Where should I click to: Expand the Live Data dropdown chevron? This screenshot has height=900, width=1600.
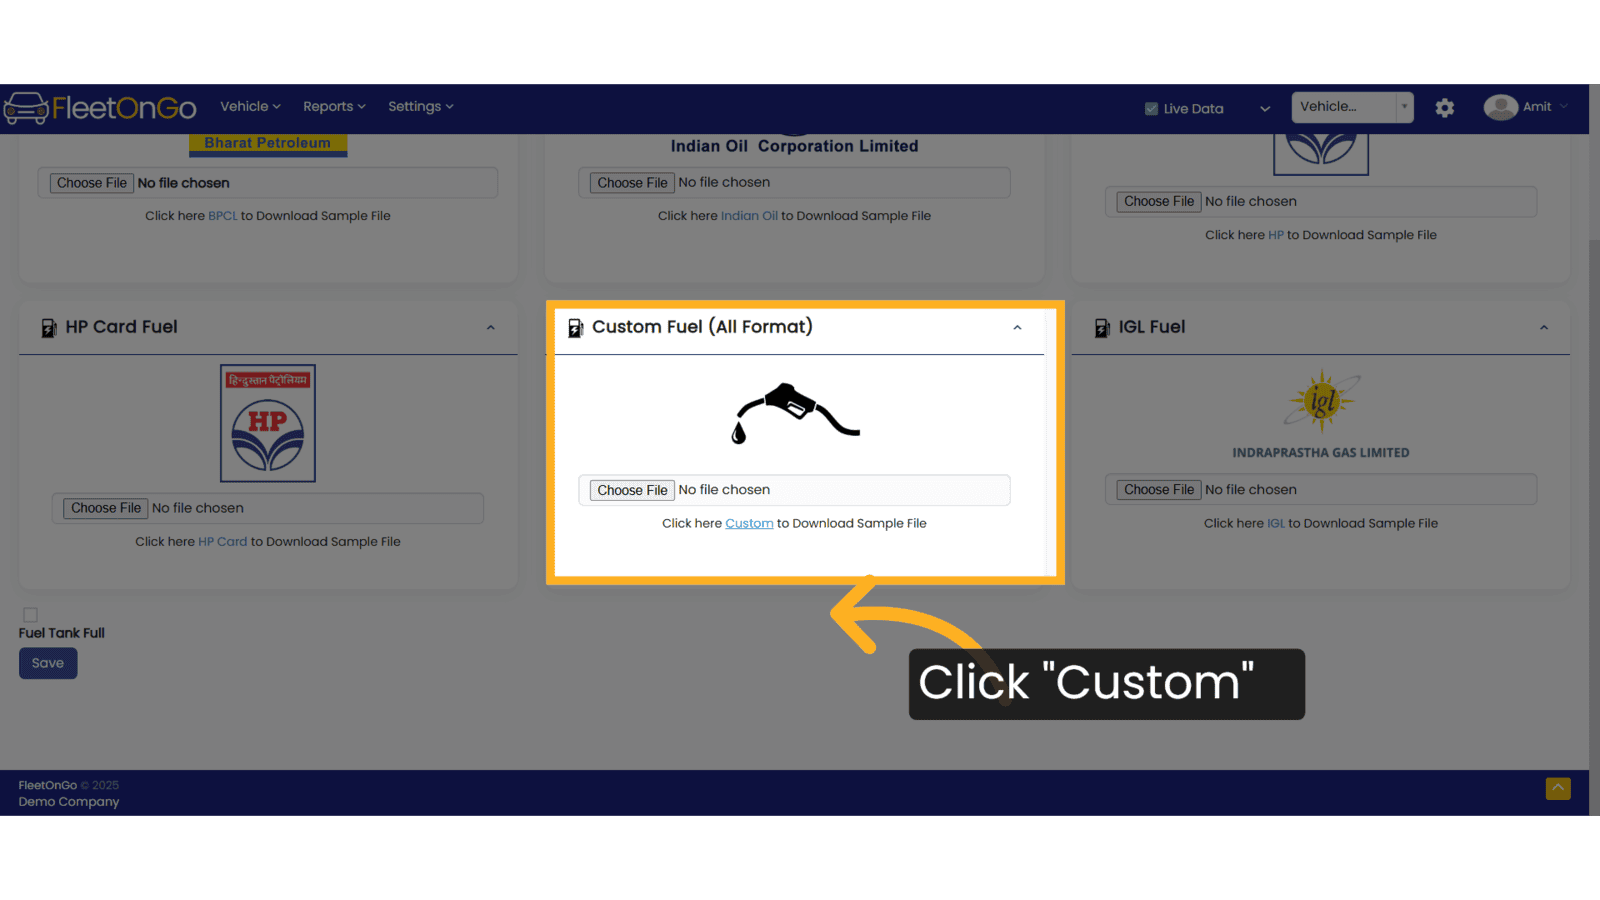coord(1265,109)
